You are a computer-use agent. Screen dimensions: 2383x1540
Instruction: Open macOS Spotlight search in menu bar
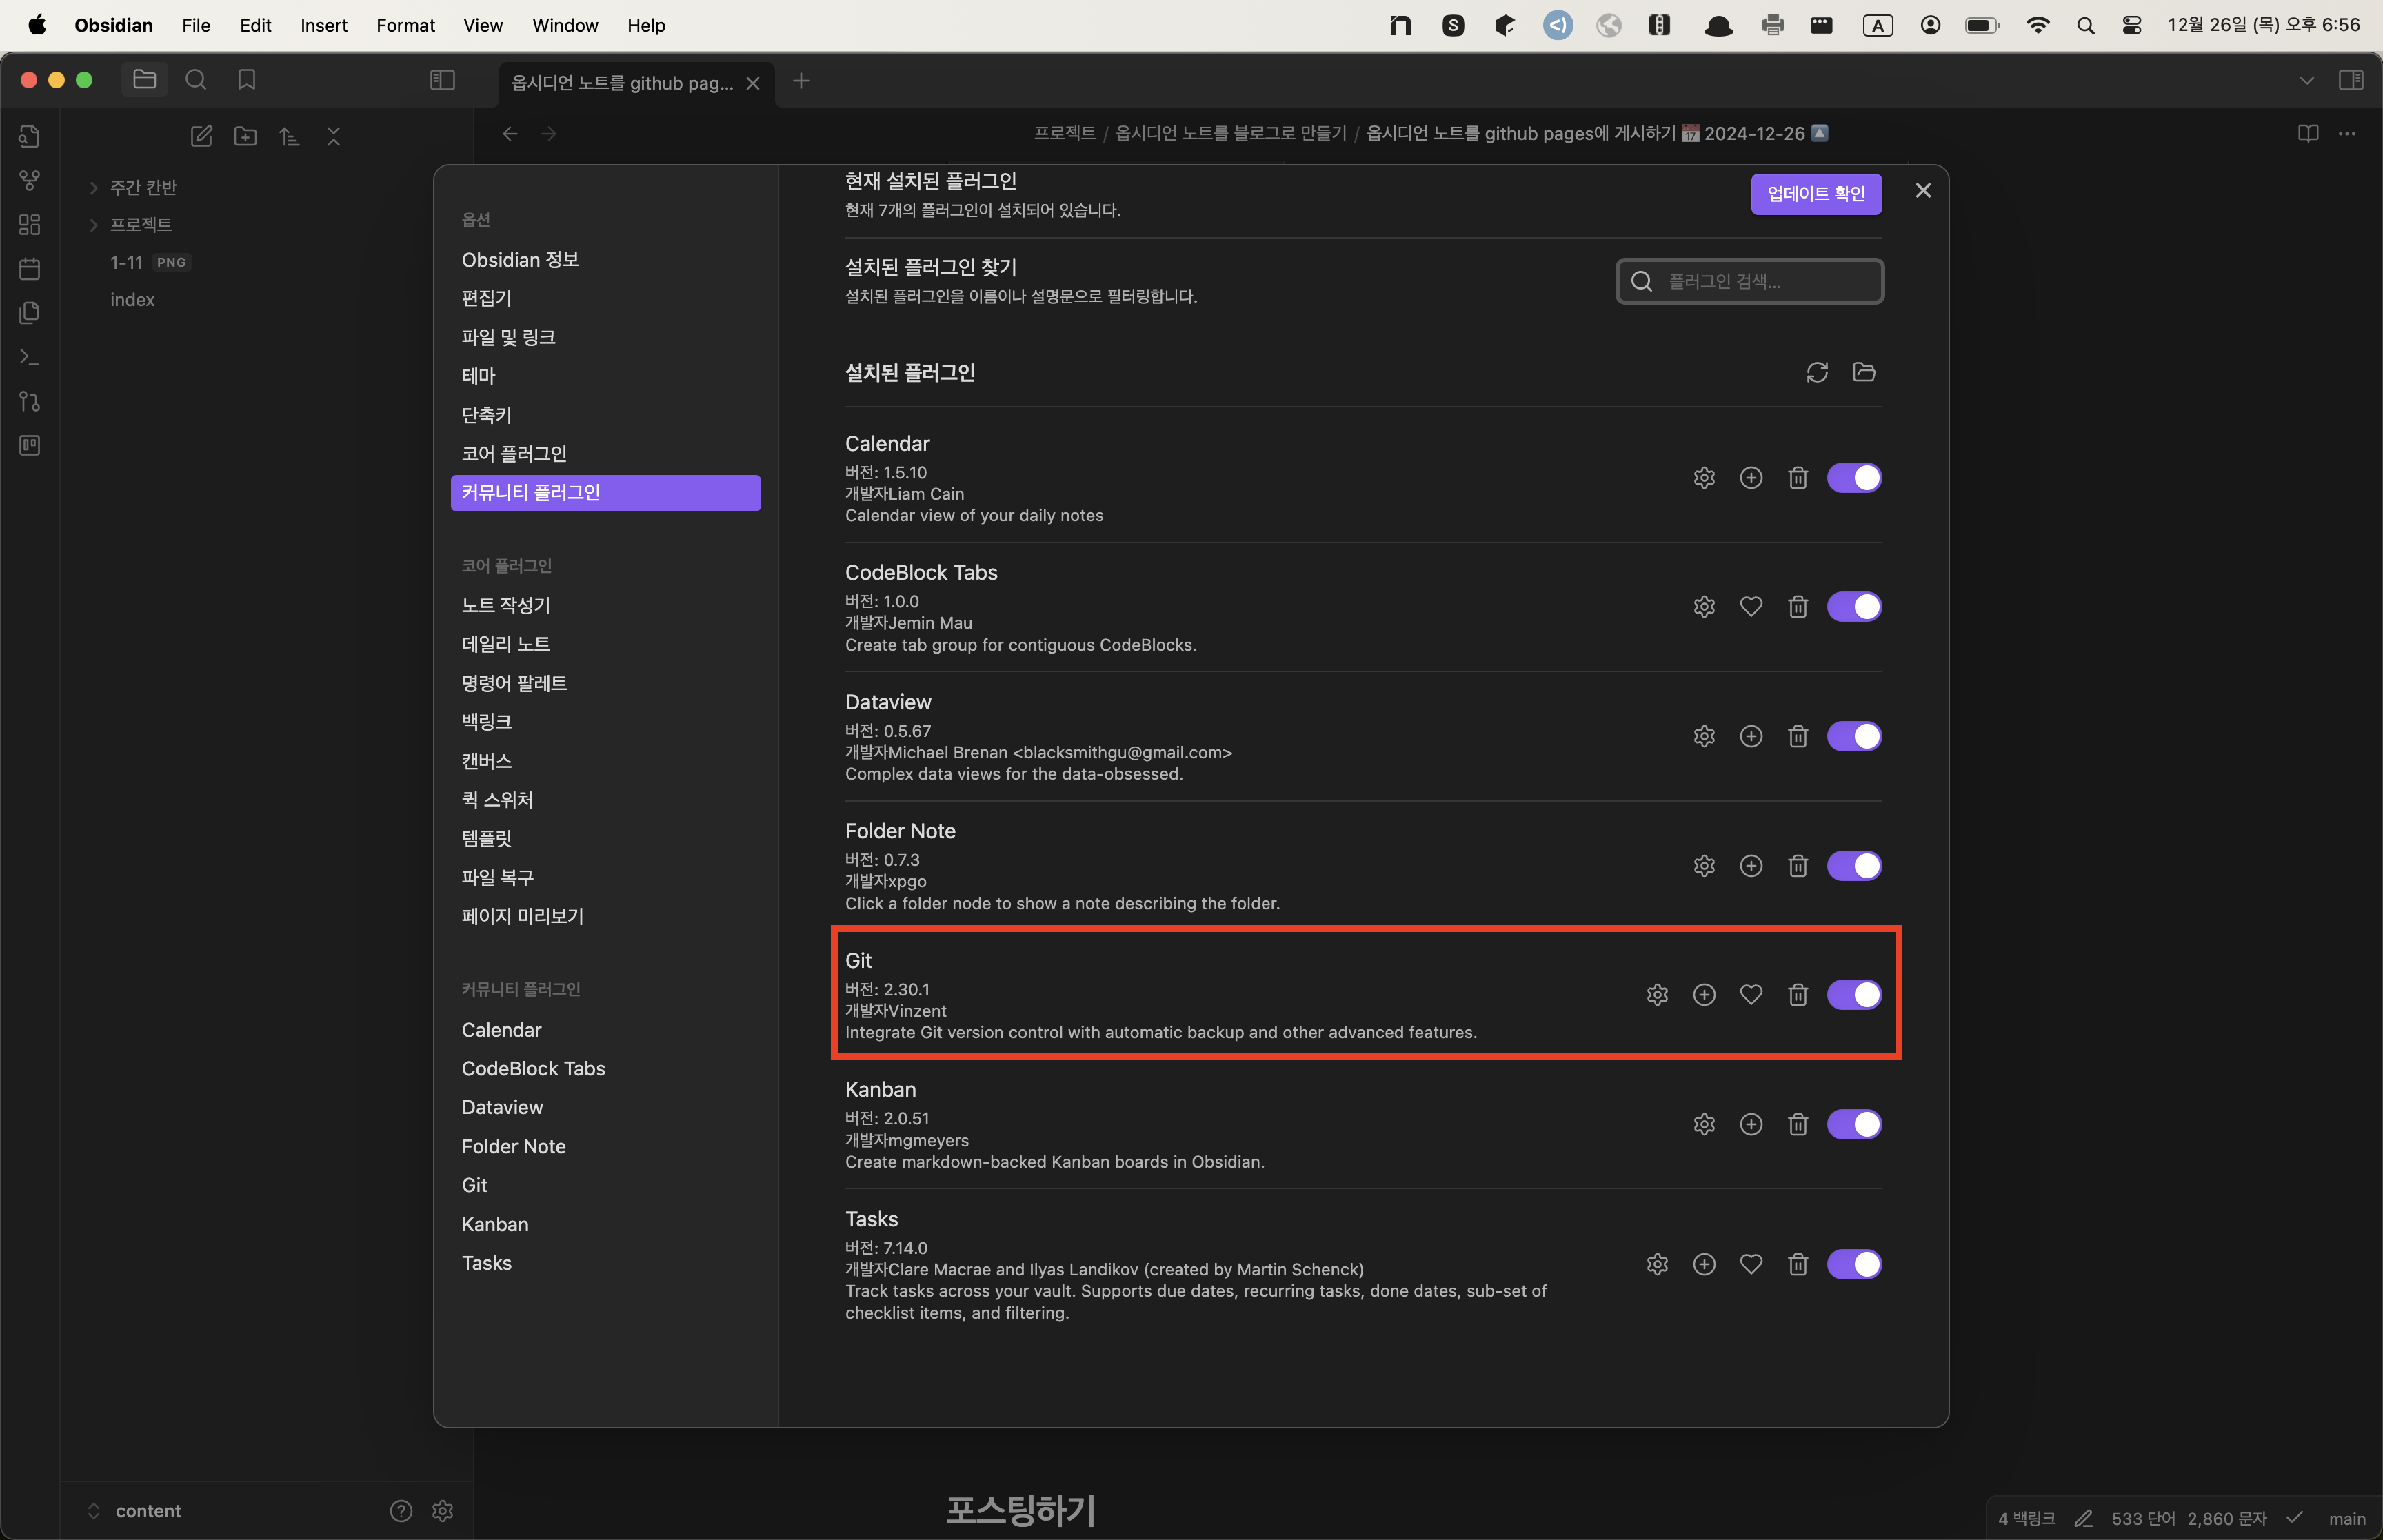(x=2085, y=26)
